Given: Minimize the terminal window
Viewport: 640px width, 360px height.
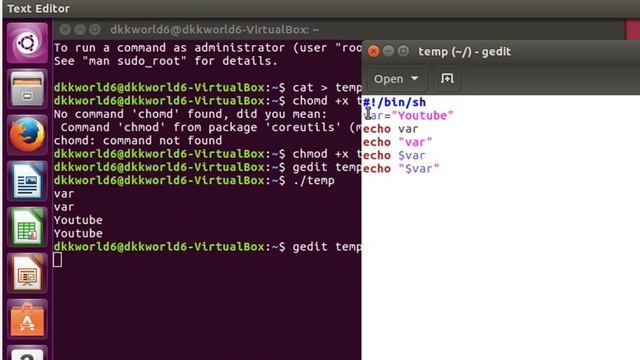Looking at the screenshot, I should point(80,29).
